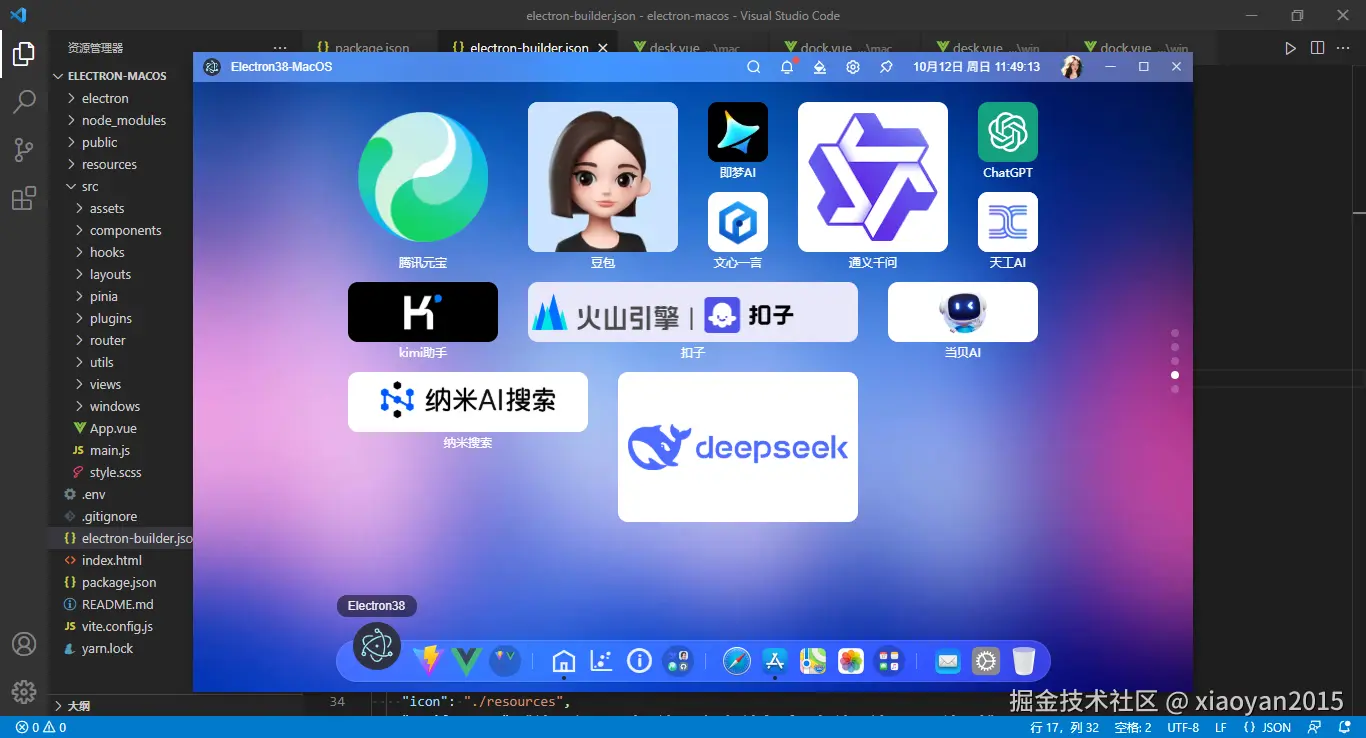The image size is (1366, 738).
Task: Open Source Control in the VS Code activity bar
Action: (x=24, y=149)
